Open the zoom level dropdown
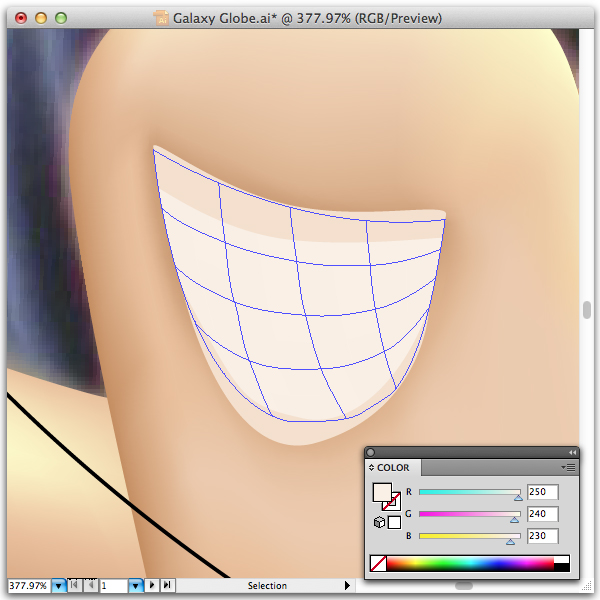600x600 pixels. (x=59, y=585)
